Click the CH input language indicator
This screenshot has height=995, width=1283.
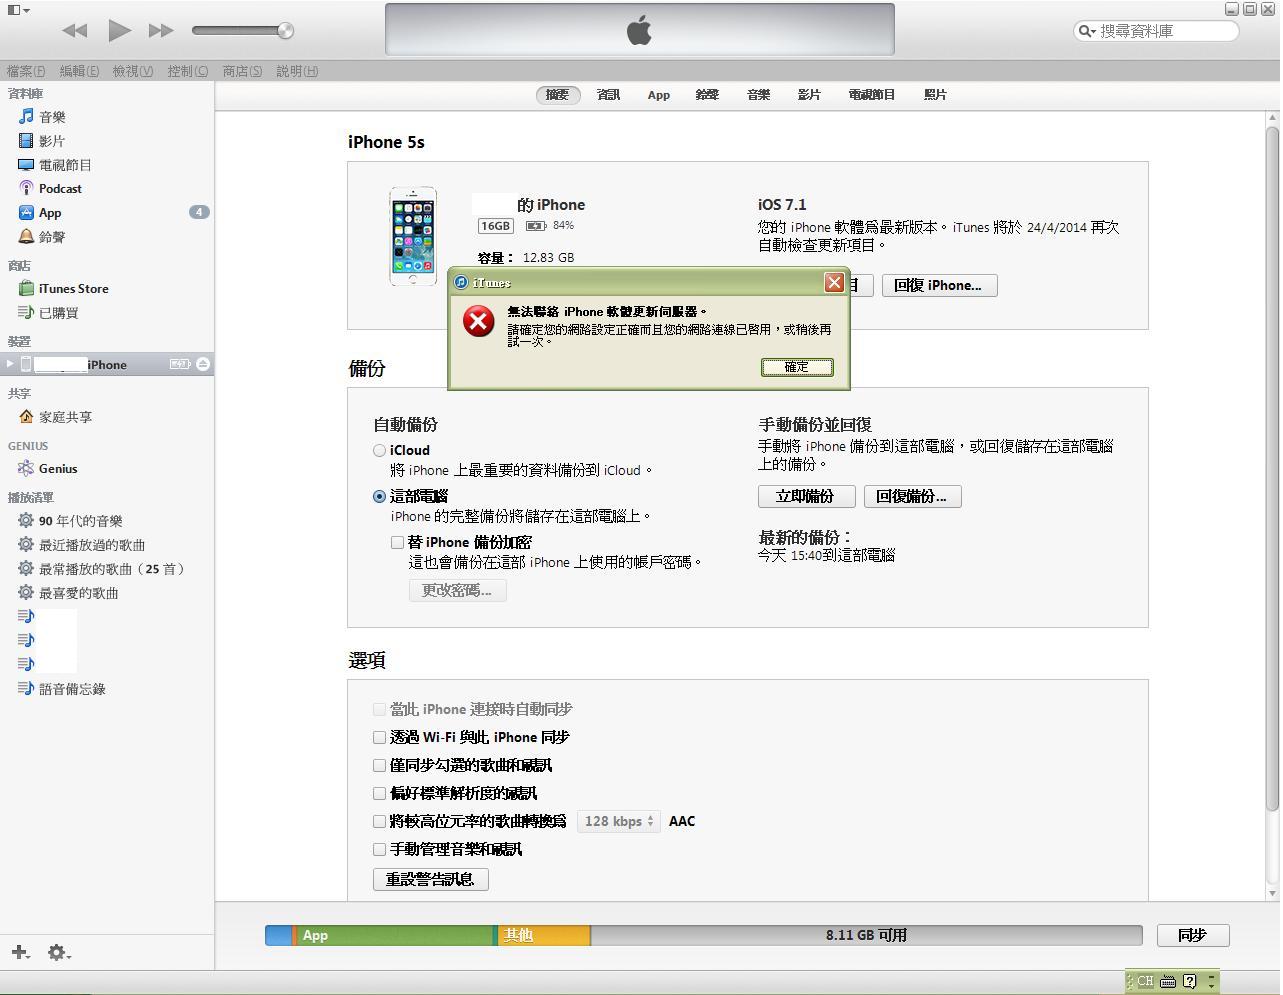[1145, 981]
